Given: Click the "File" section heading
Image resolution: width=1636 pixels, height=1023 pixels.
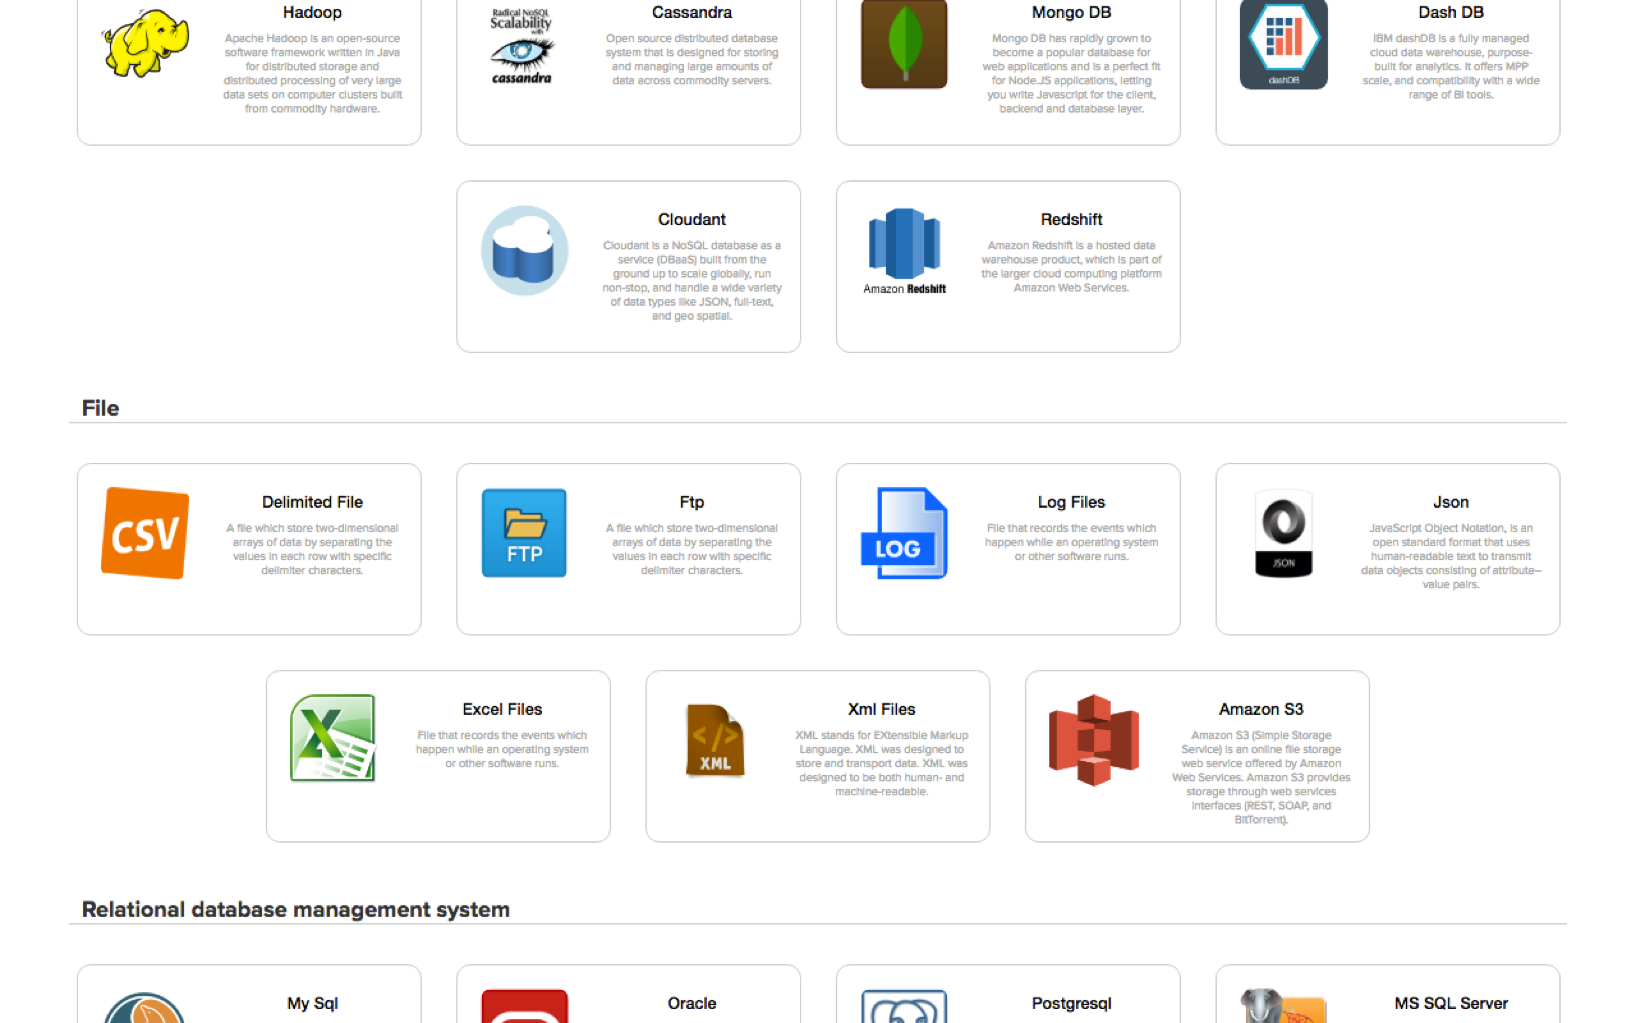Looking at the screenshot, I should (x=100, y=408).
